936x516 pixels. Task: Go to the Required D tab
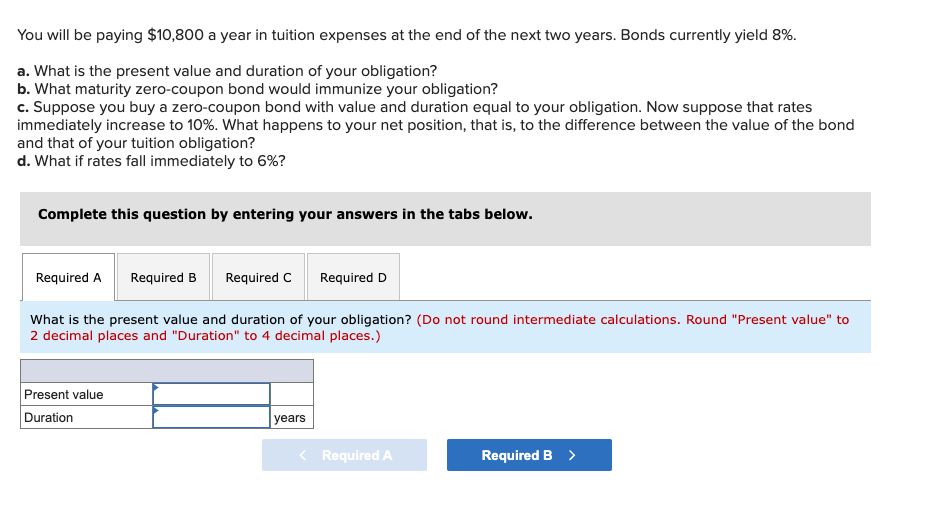click(x=353, y=278)
